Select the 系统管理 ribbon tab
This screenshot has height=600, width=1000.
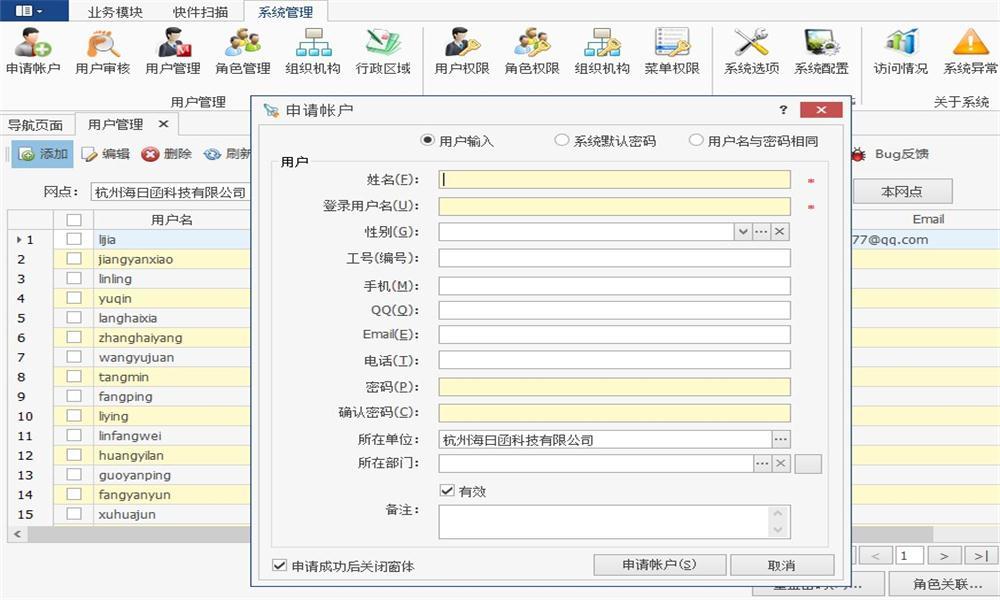(285, 12)
